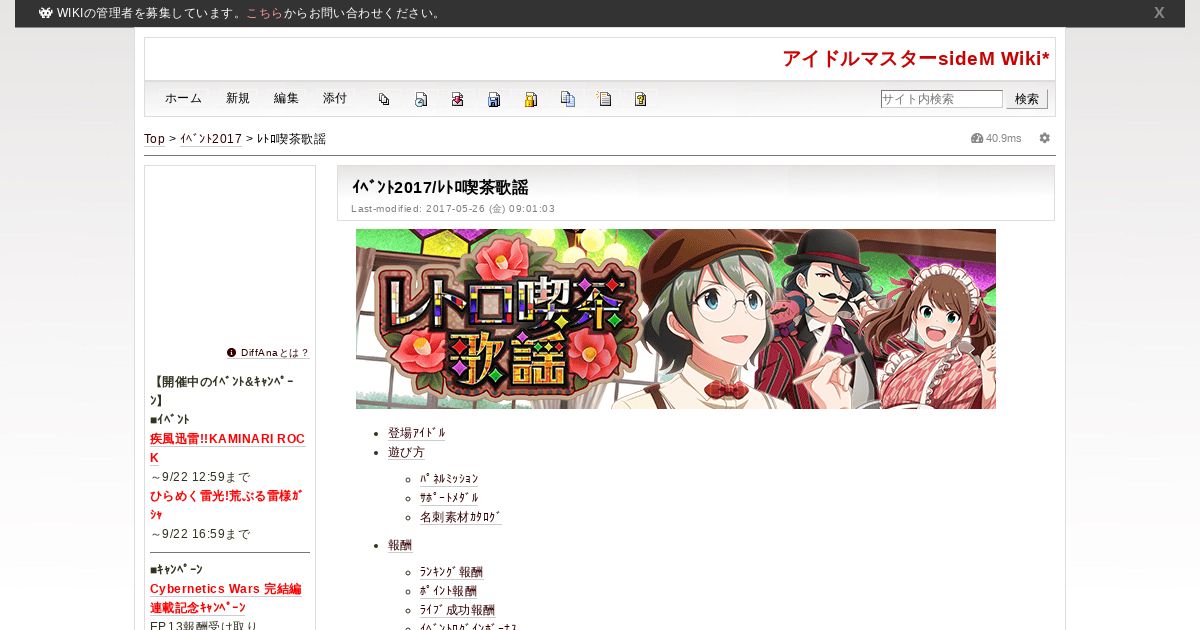
Task: Click the two blue pages copy icon
Action: click(x=568, y=99)
